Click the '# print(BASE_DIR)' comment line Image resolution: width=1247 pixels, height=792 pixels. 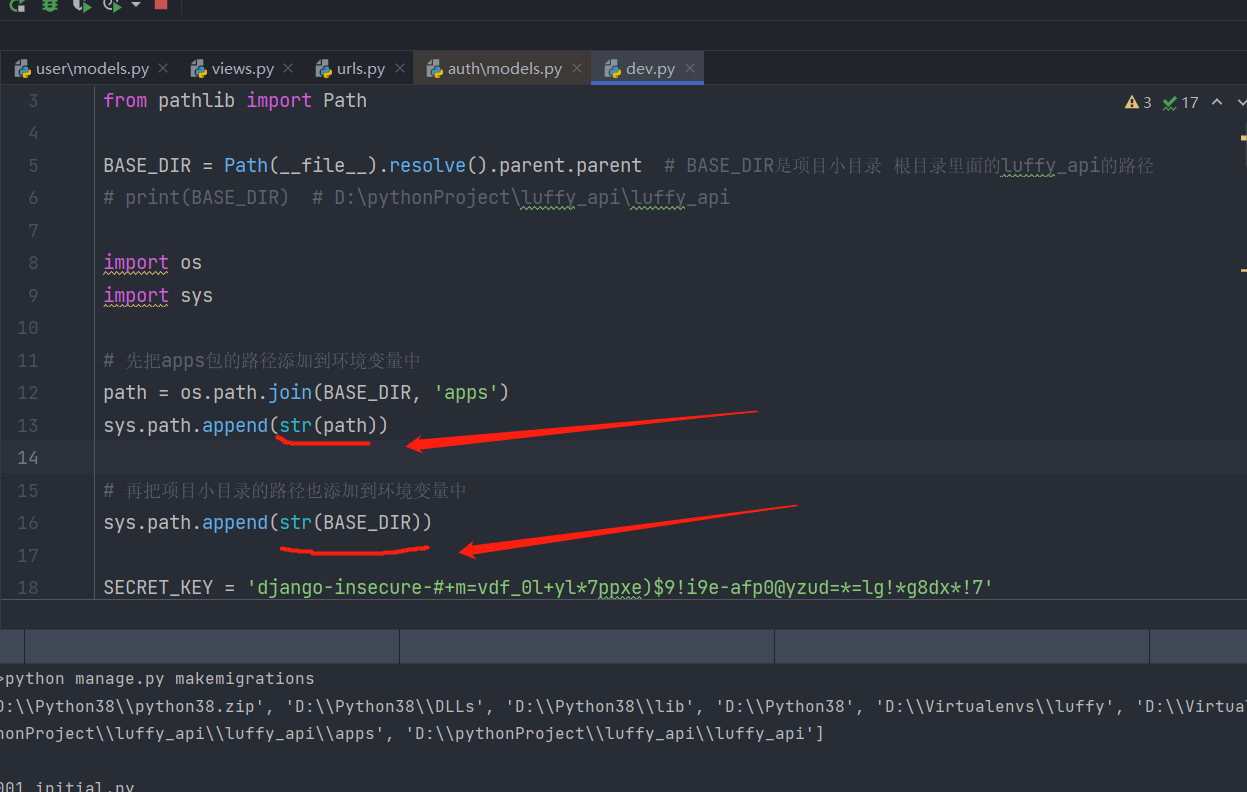click(x=416, y=198)
